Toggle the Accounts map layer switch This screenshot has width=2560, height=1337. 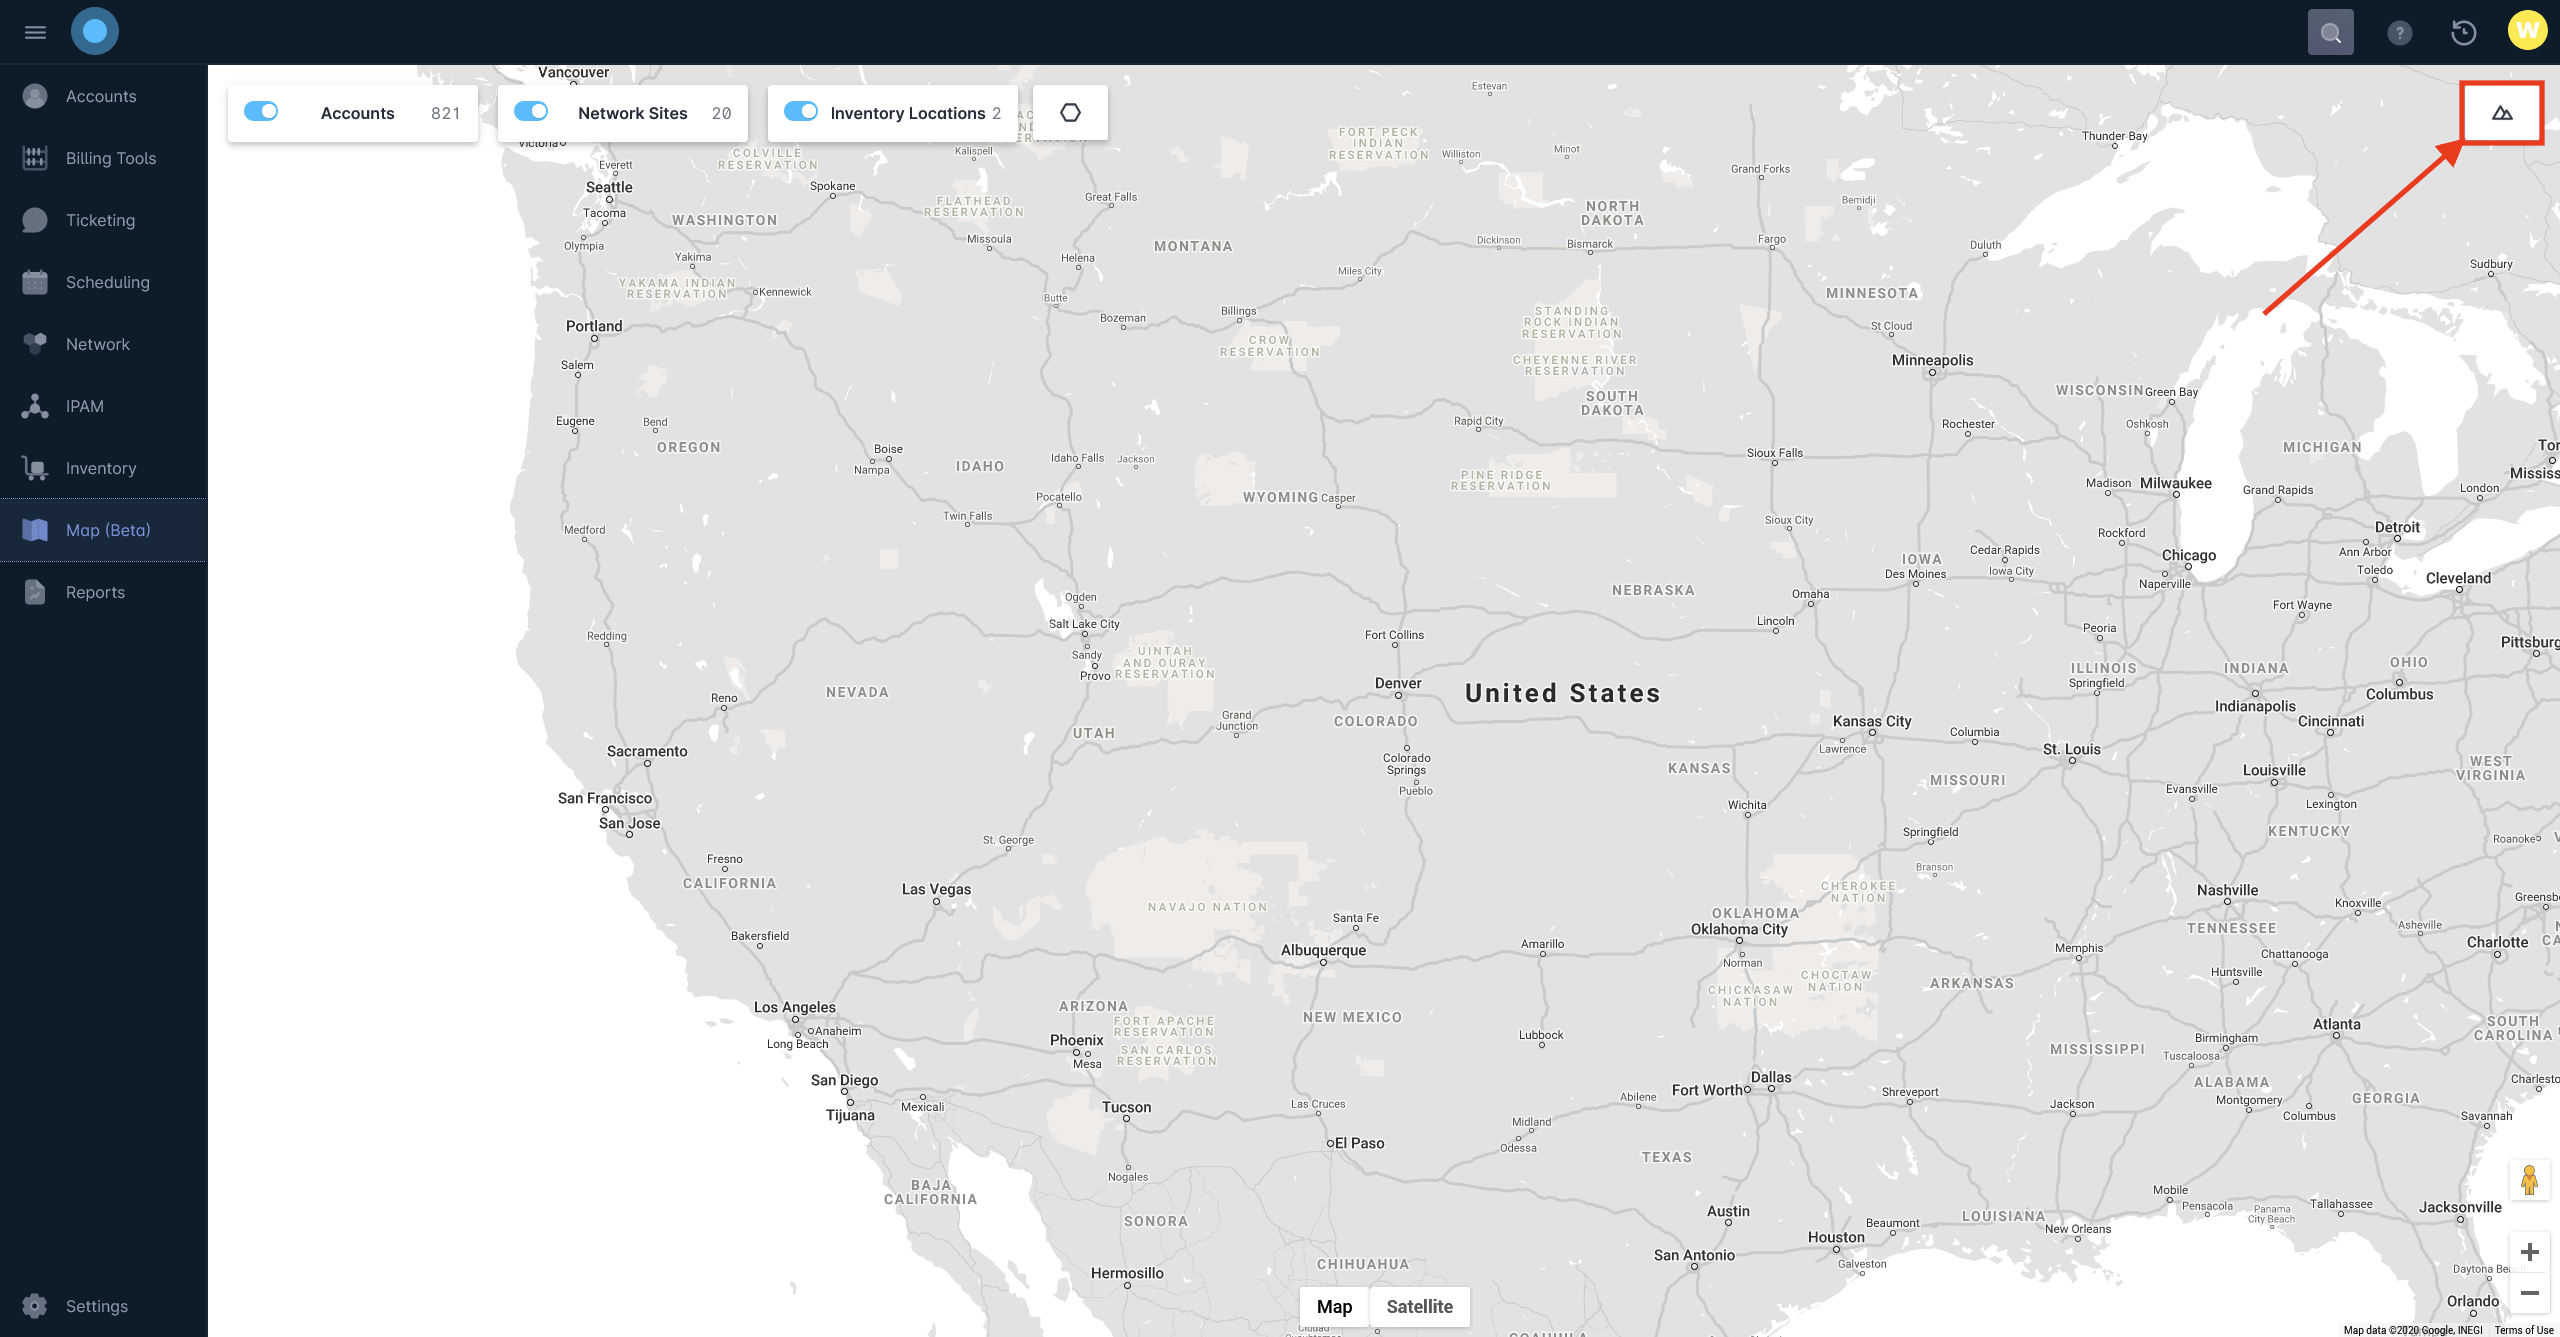tap(261, 112)
